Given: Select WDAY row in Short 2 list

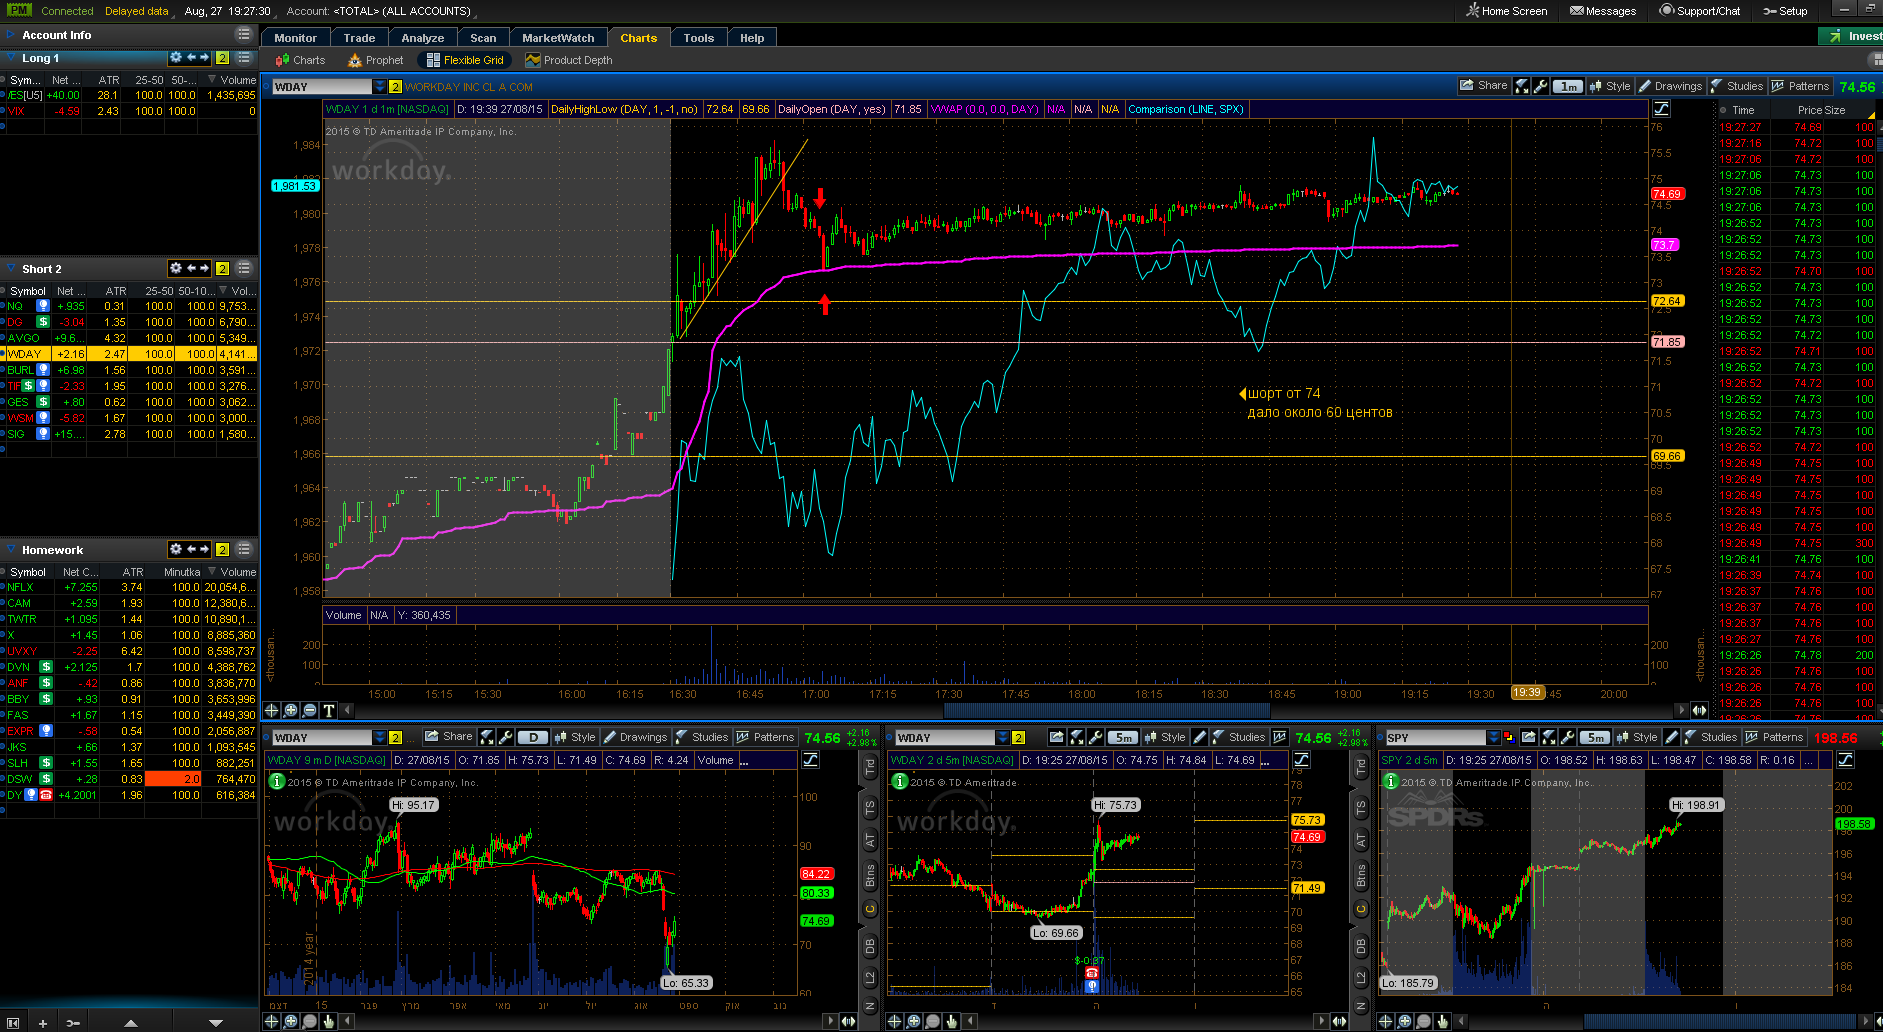Looking at the screenshot, I should (x=129, y=354).
